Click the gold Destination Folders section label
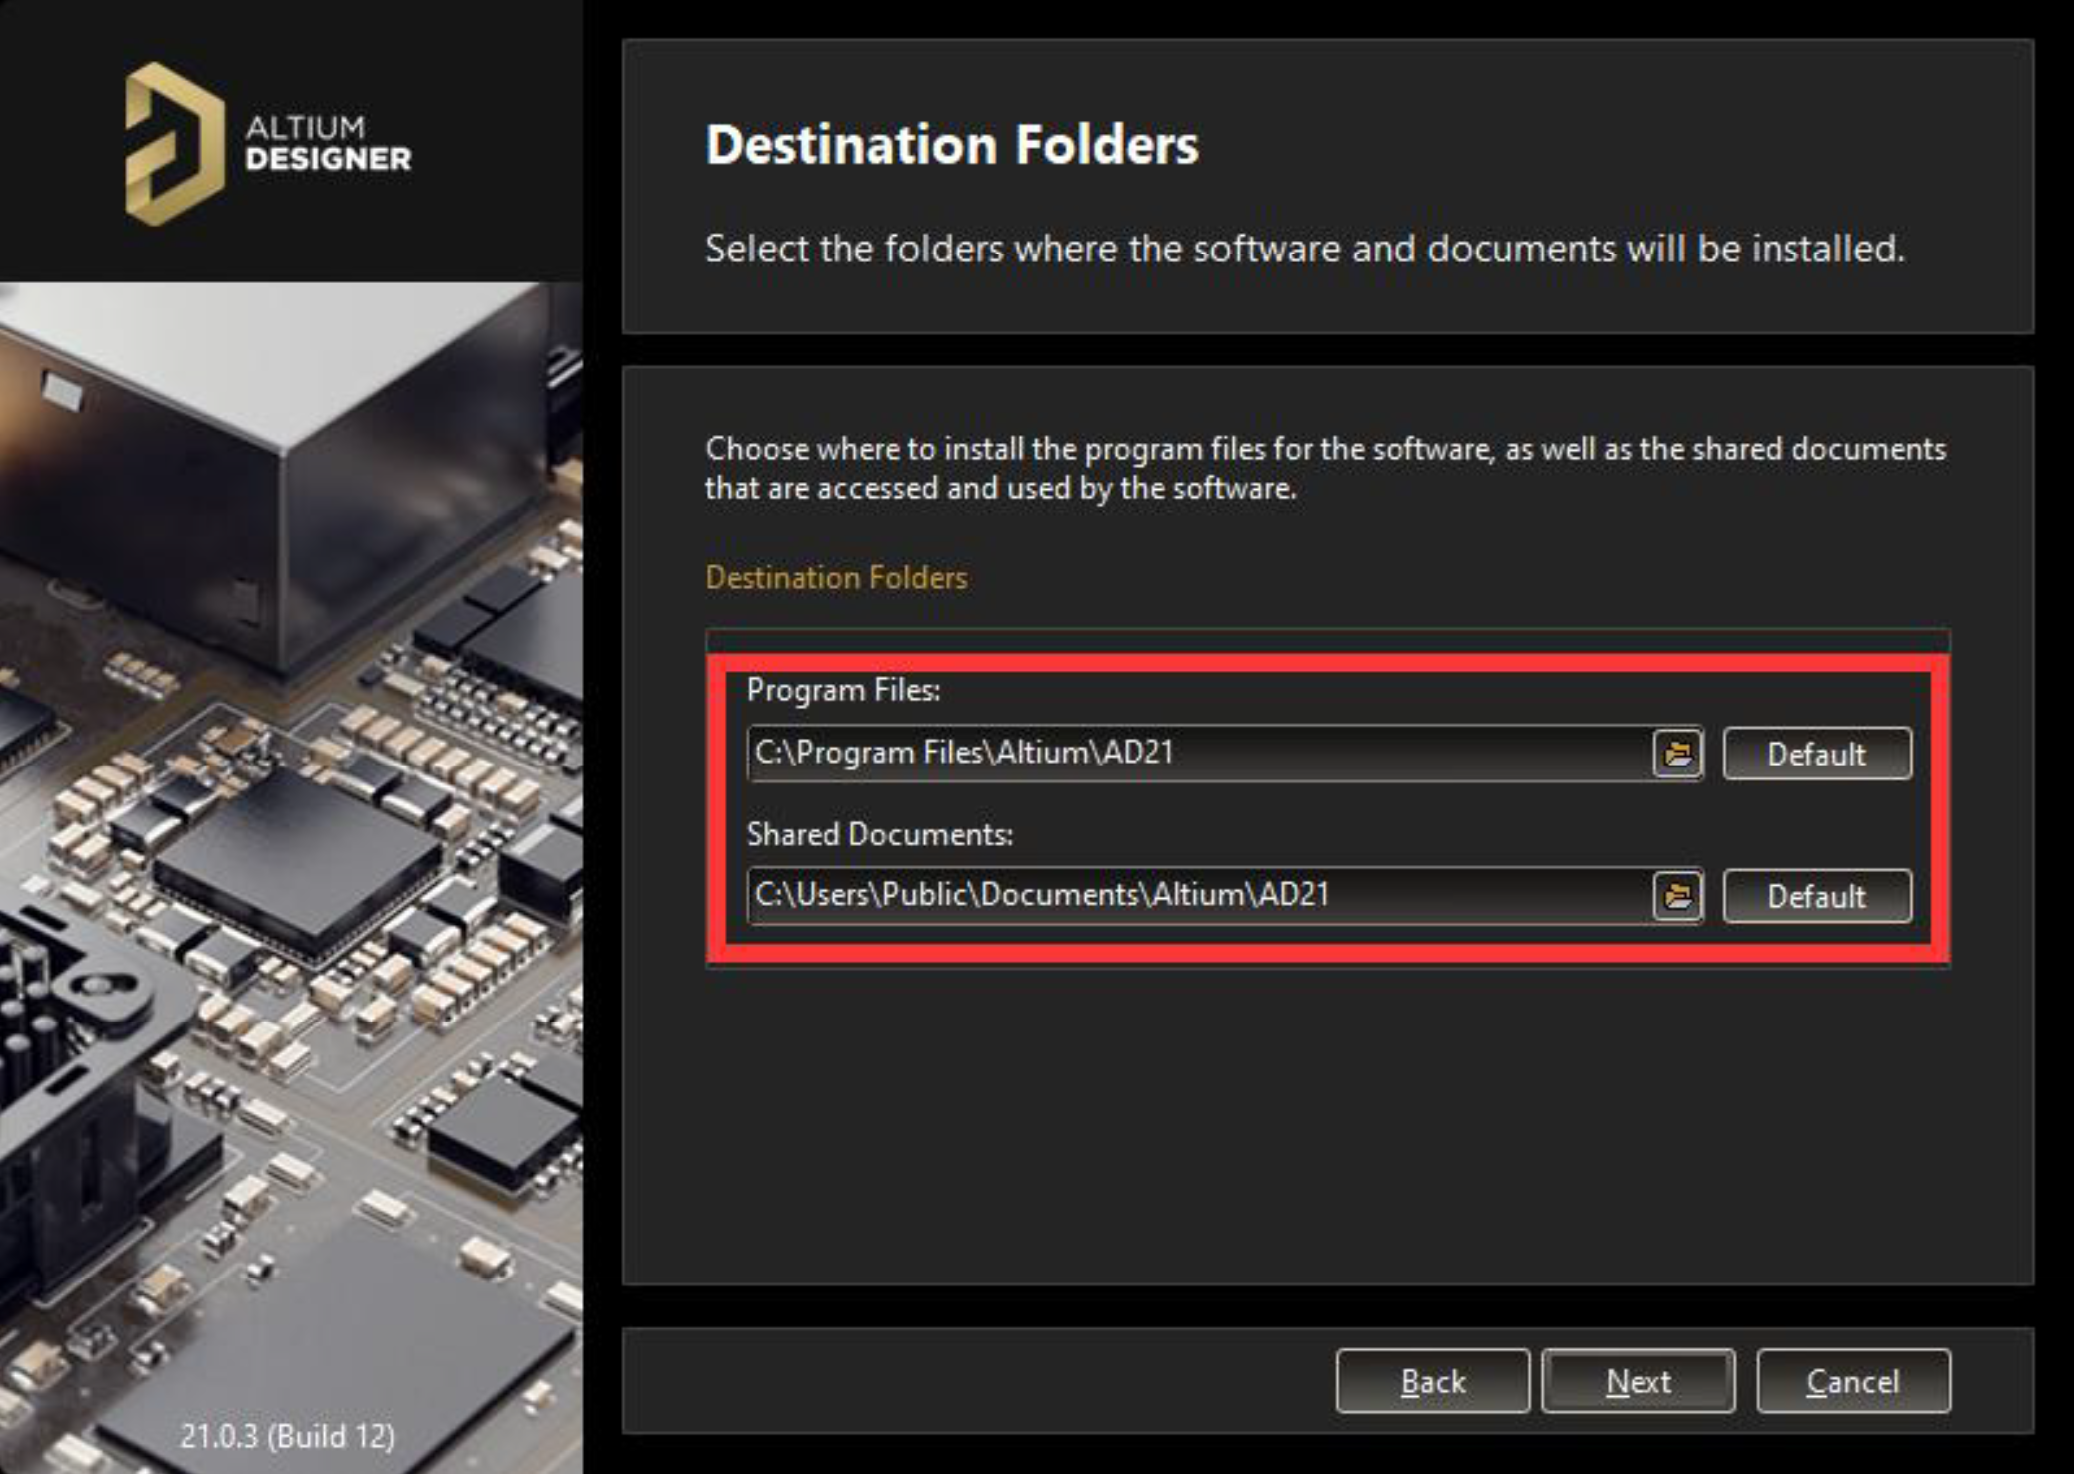 (836, 577)
